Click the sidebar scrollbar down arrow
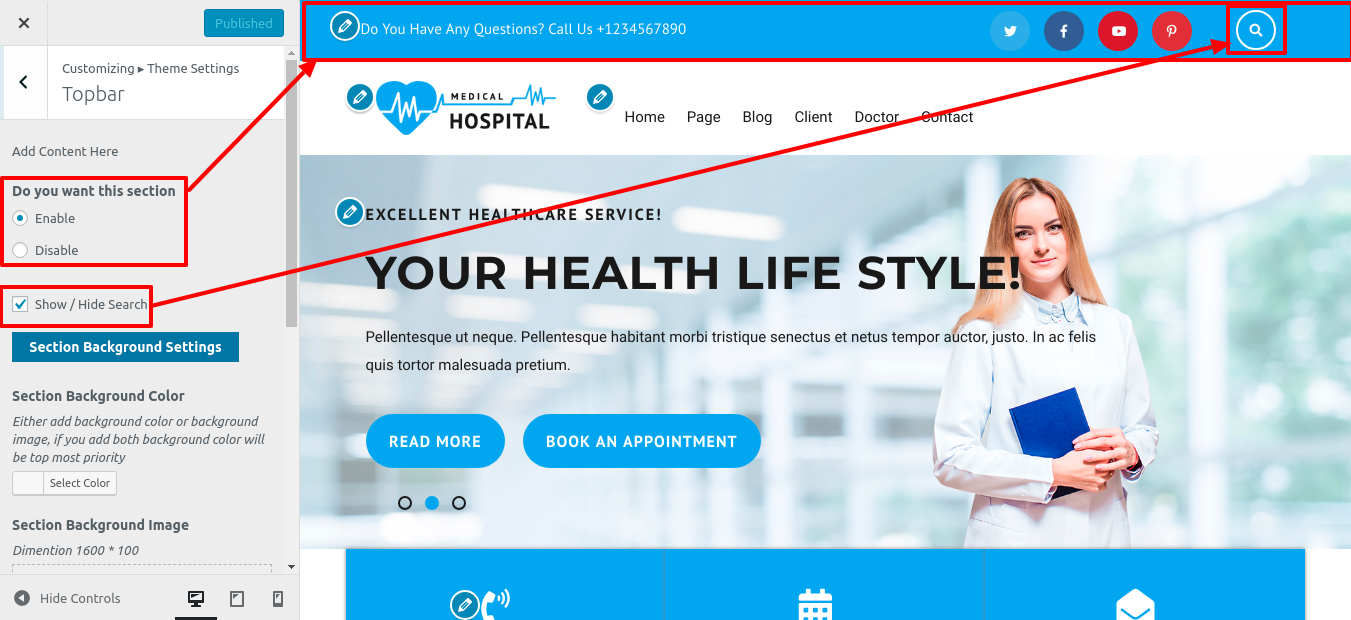 (291, 567)
